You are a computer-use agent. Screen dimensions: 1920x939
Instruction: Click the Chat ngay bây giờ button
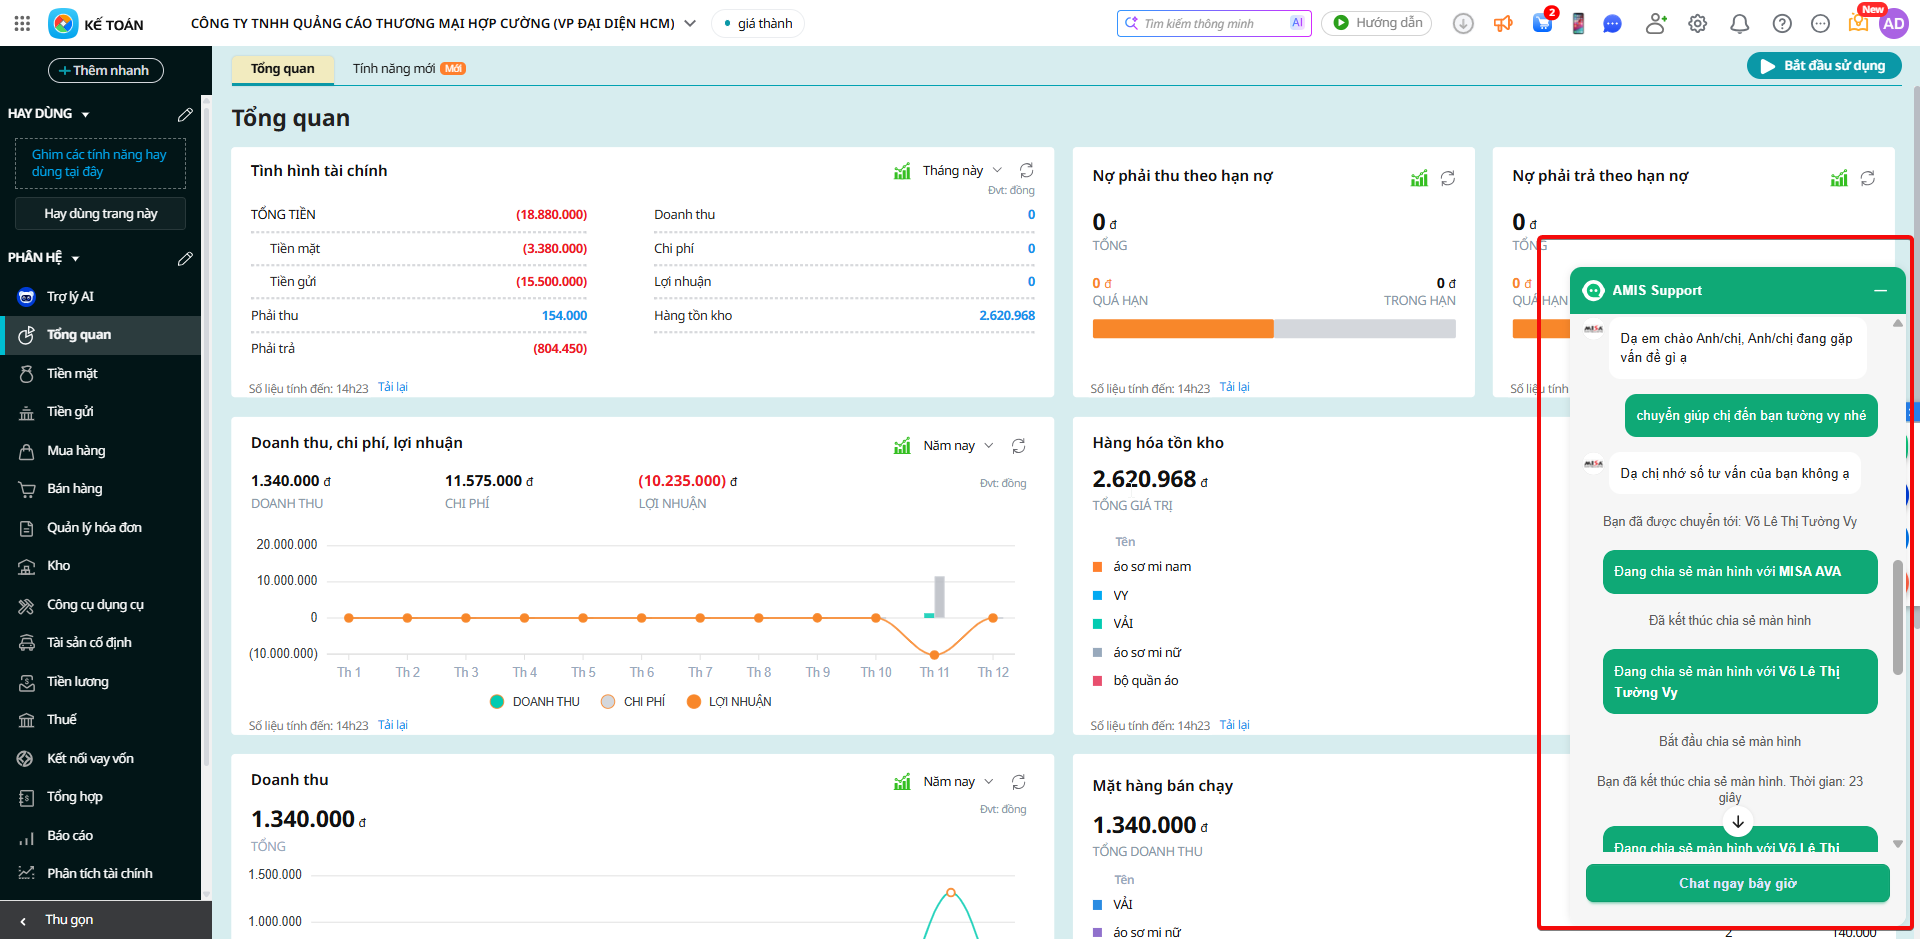pyautogui.click(x=1737, y=883)
